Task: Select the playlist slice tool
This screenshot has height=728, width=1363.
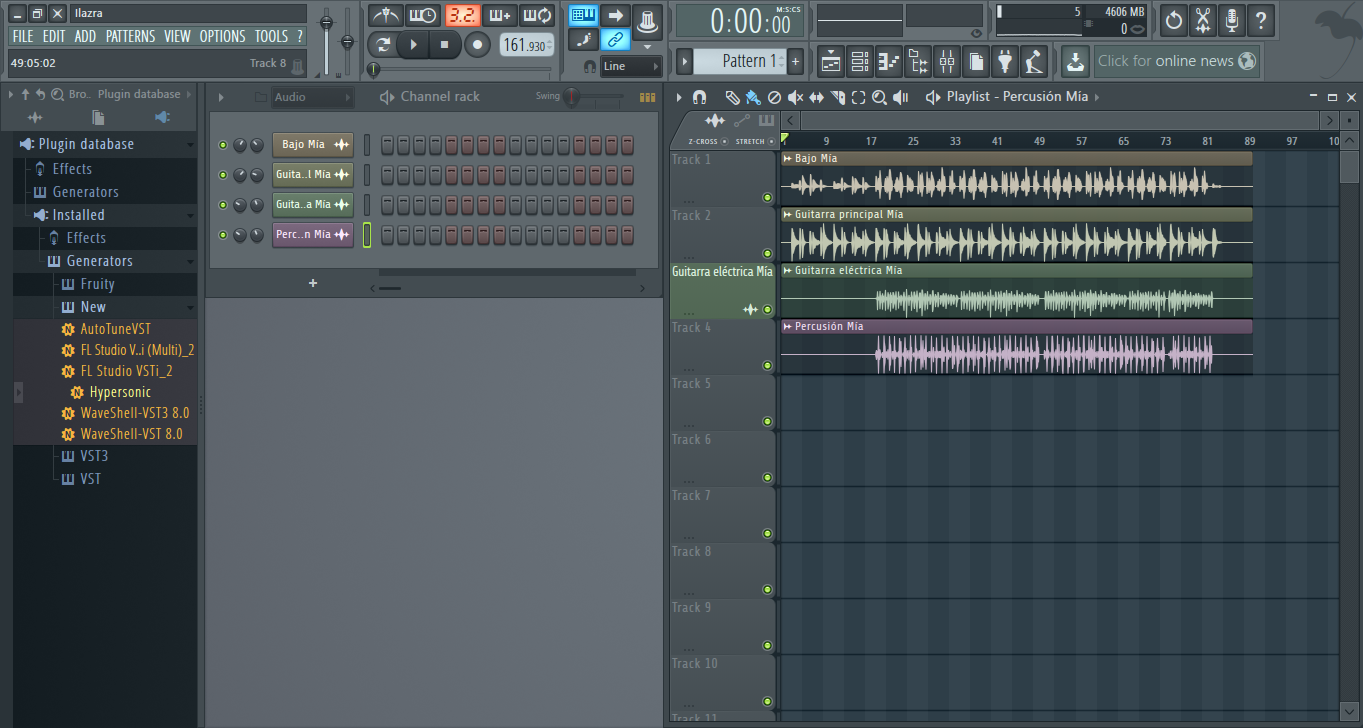Action: click(837, 97)
